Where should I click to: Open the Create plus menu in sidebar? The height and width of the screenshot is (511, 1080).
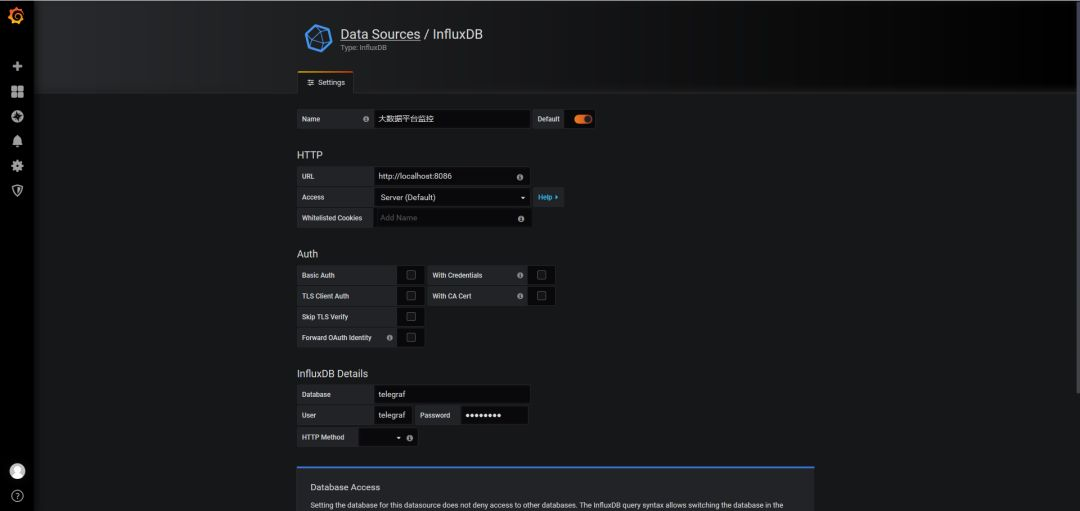17,66
